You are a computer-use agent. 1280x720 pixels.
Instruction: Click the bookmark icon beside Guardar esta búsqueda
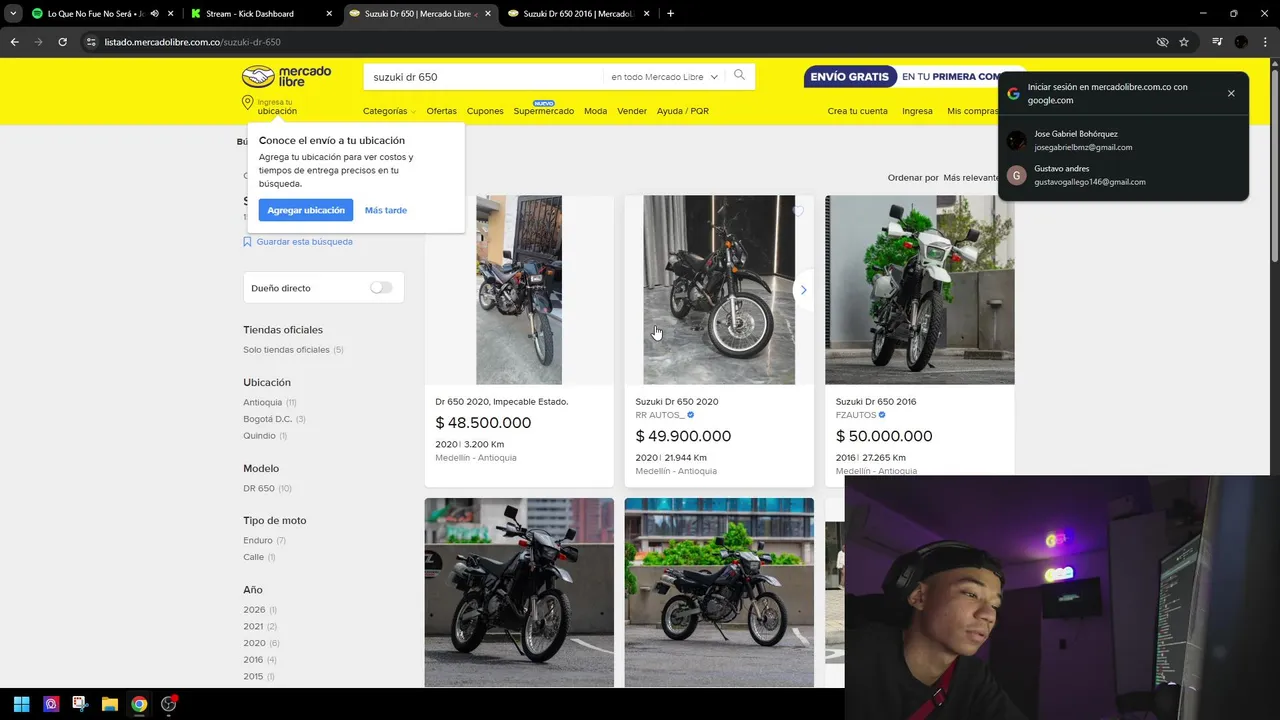[247, 242]
